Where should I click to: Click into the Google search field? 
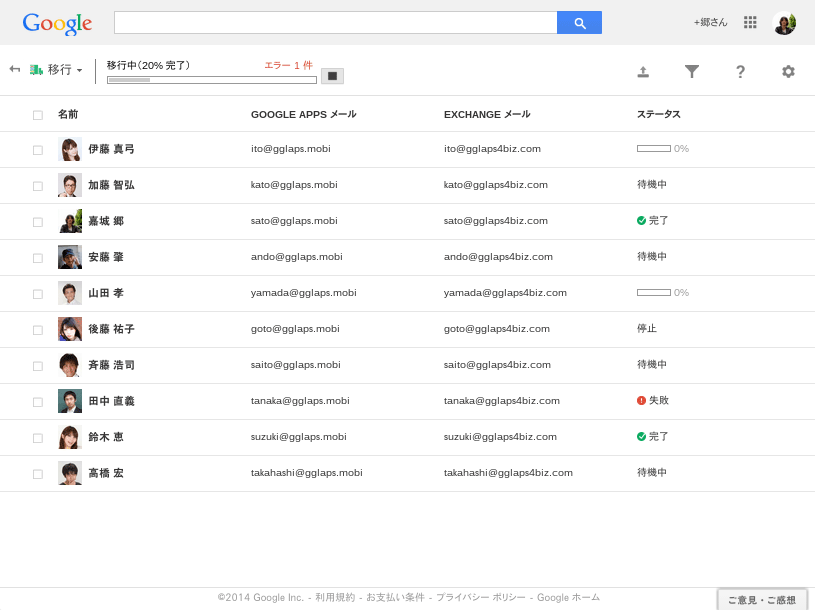335,23
